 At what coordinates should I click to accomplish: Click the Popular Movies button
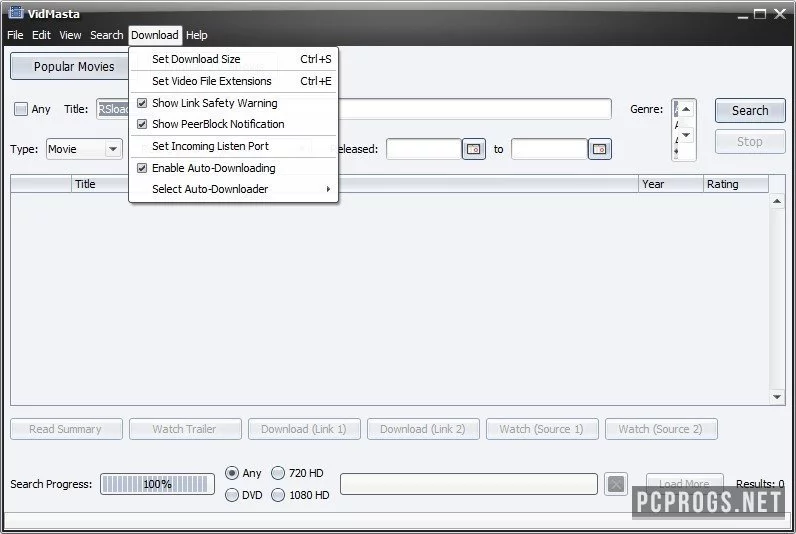tap(70, 66)
